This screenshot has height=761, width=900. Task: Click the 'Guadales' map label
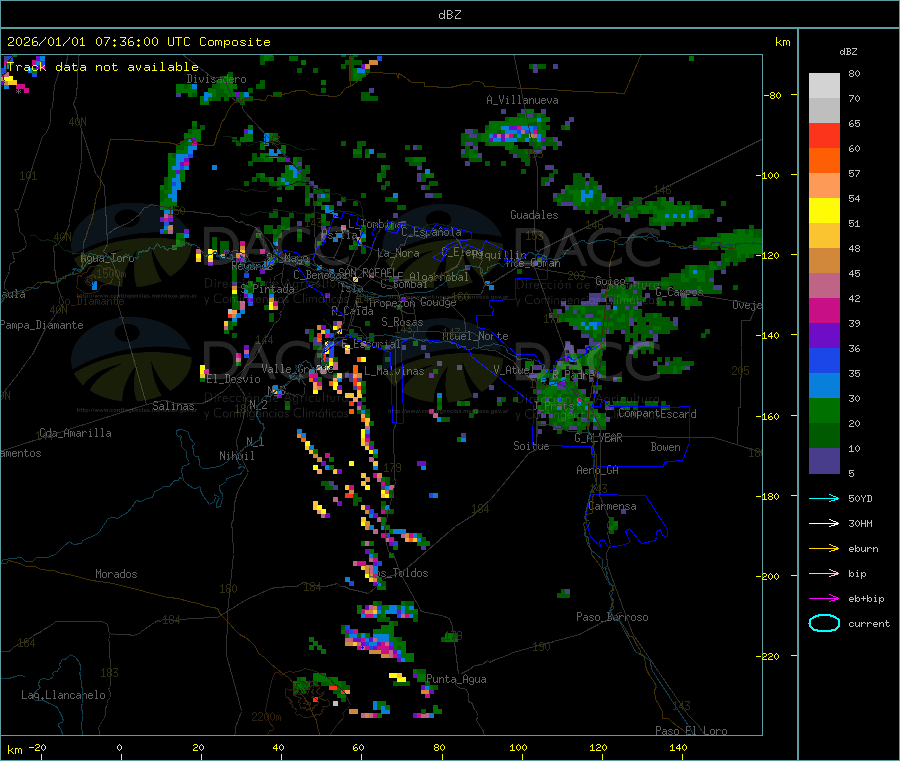coord(534,215)
